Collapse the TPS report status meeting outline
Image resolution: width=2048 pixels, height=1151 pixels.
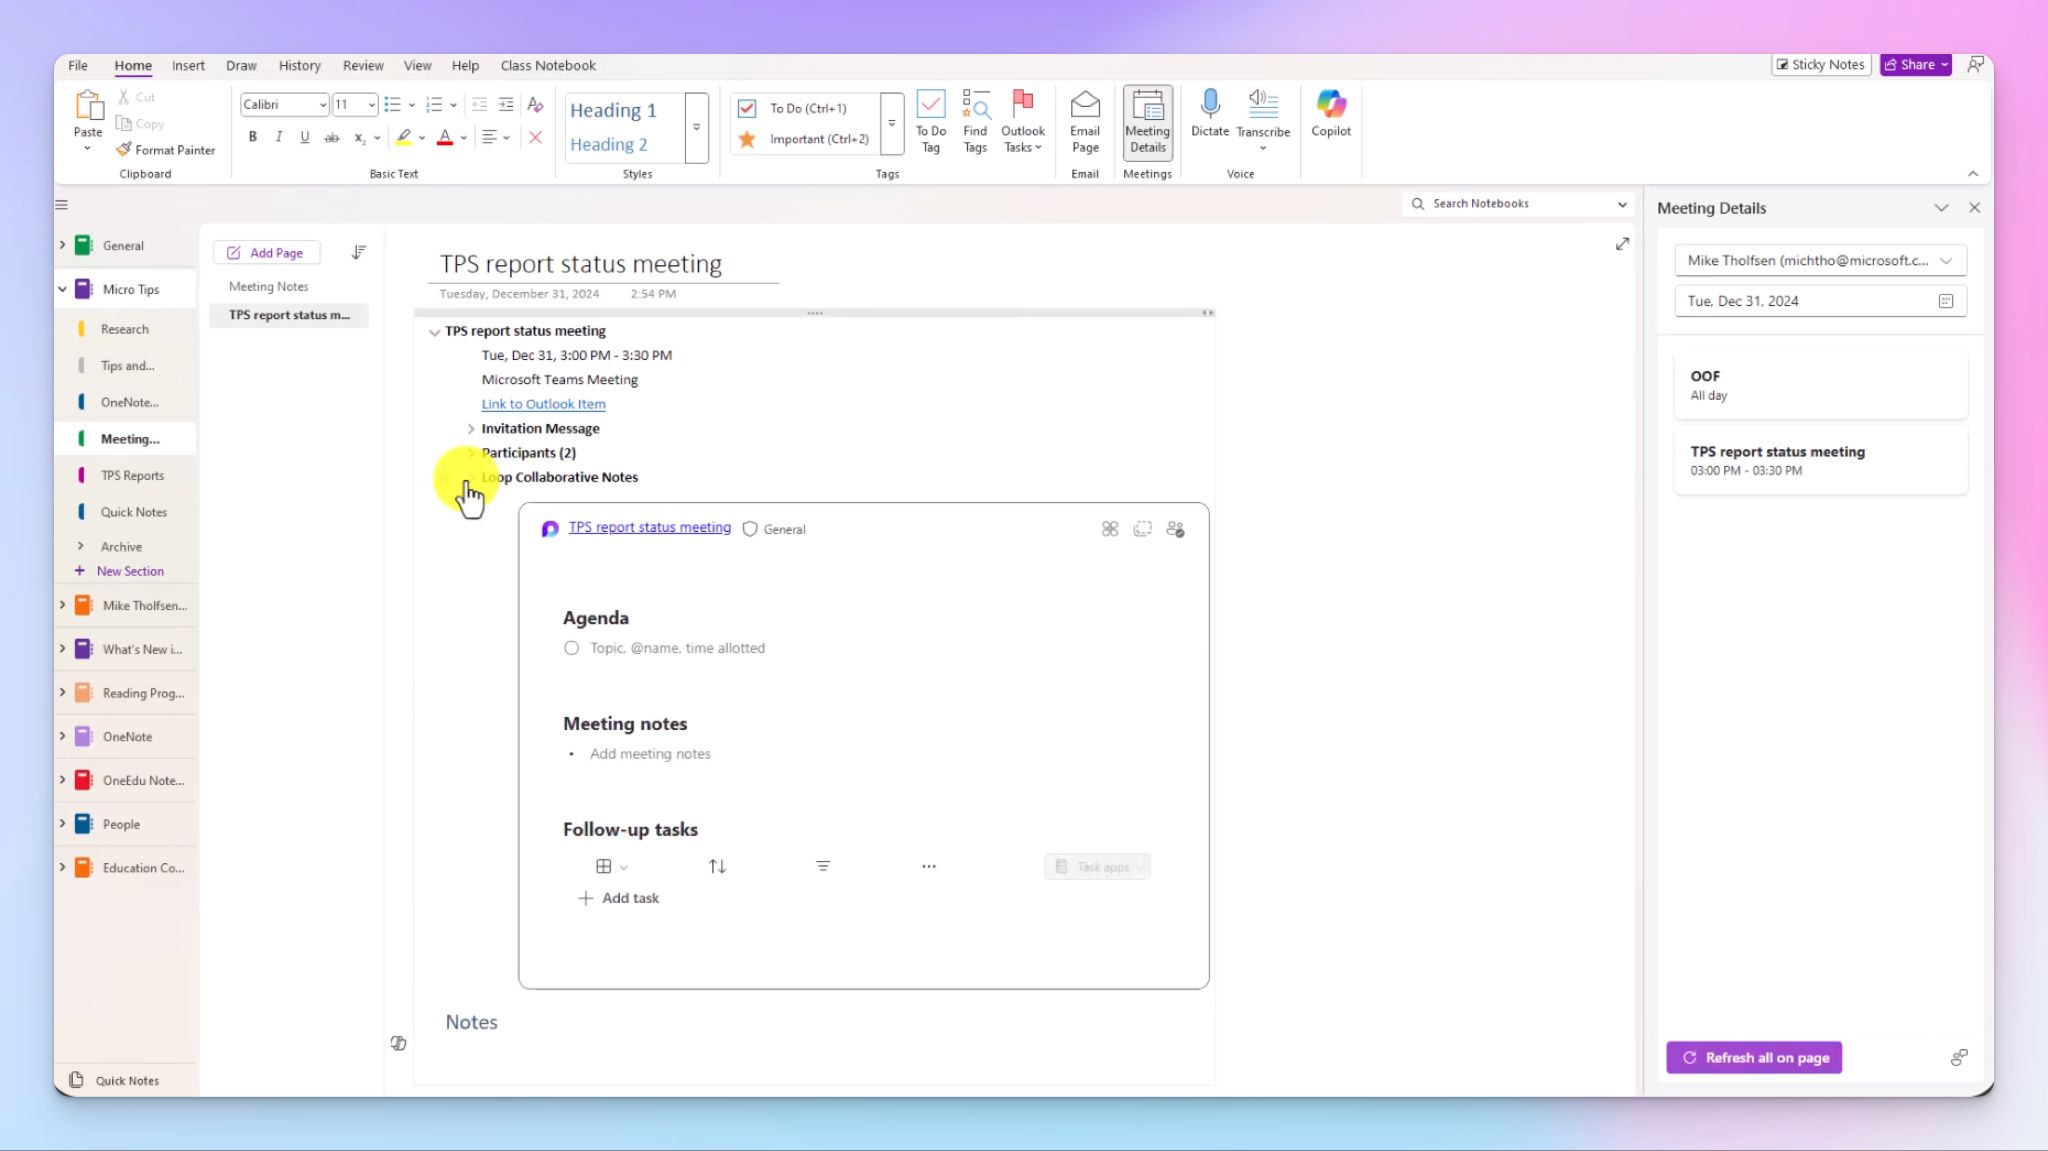click(x=434, y=332)
